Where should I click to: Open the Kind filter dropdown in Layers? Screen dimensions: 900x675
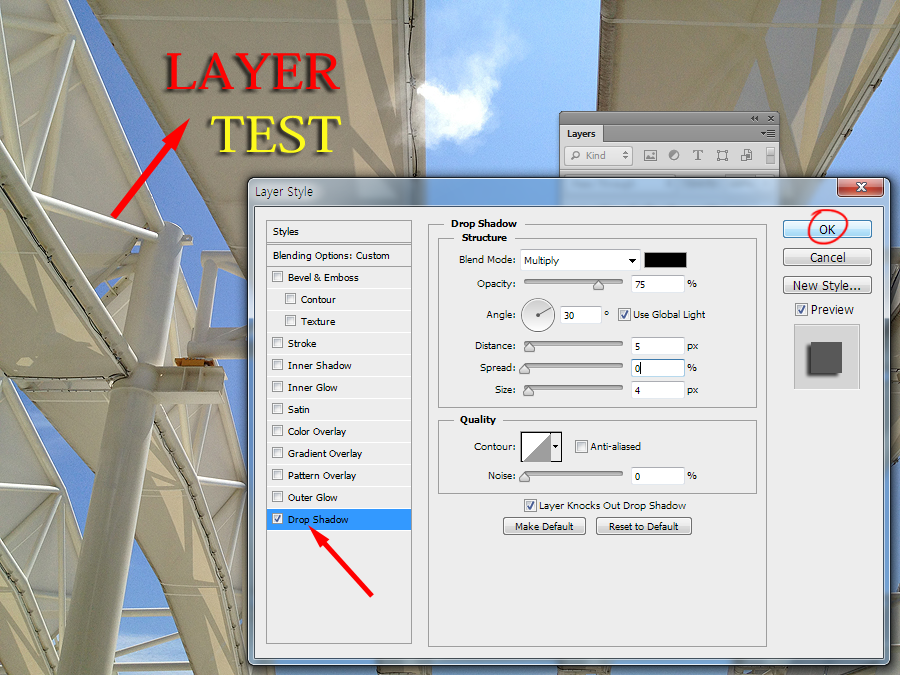tap(598, 156)
